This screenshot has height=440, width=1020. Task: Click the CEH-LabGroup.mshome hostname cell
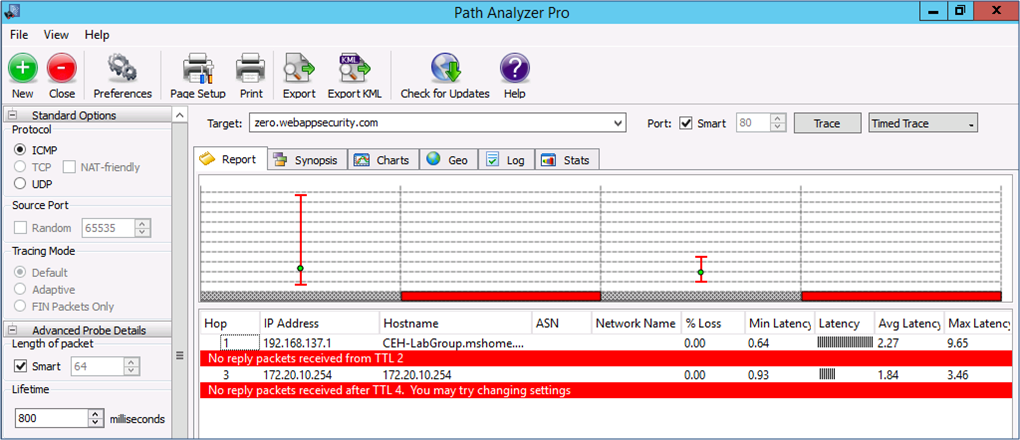point(455,342)
